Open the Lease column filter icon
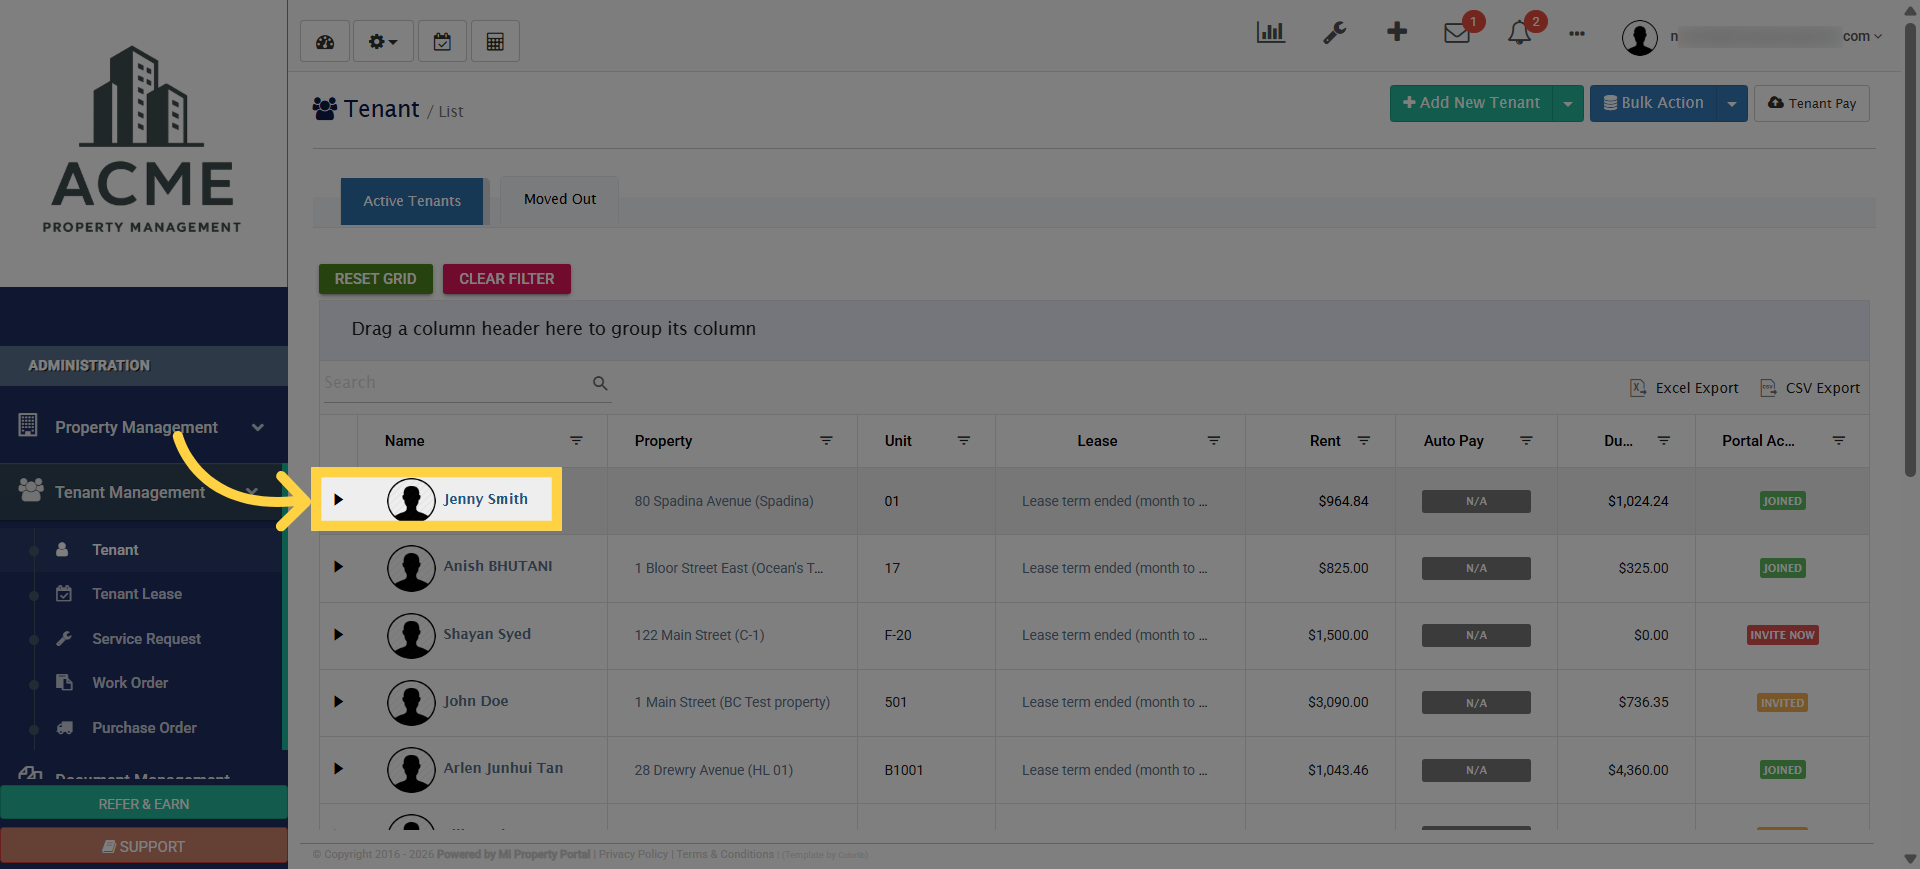Viewport: 1920px width, 869px height. [x=1213, y=440]
